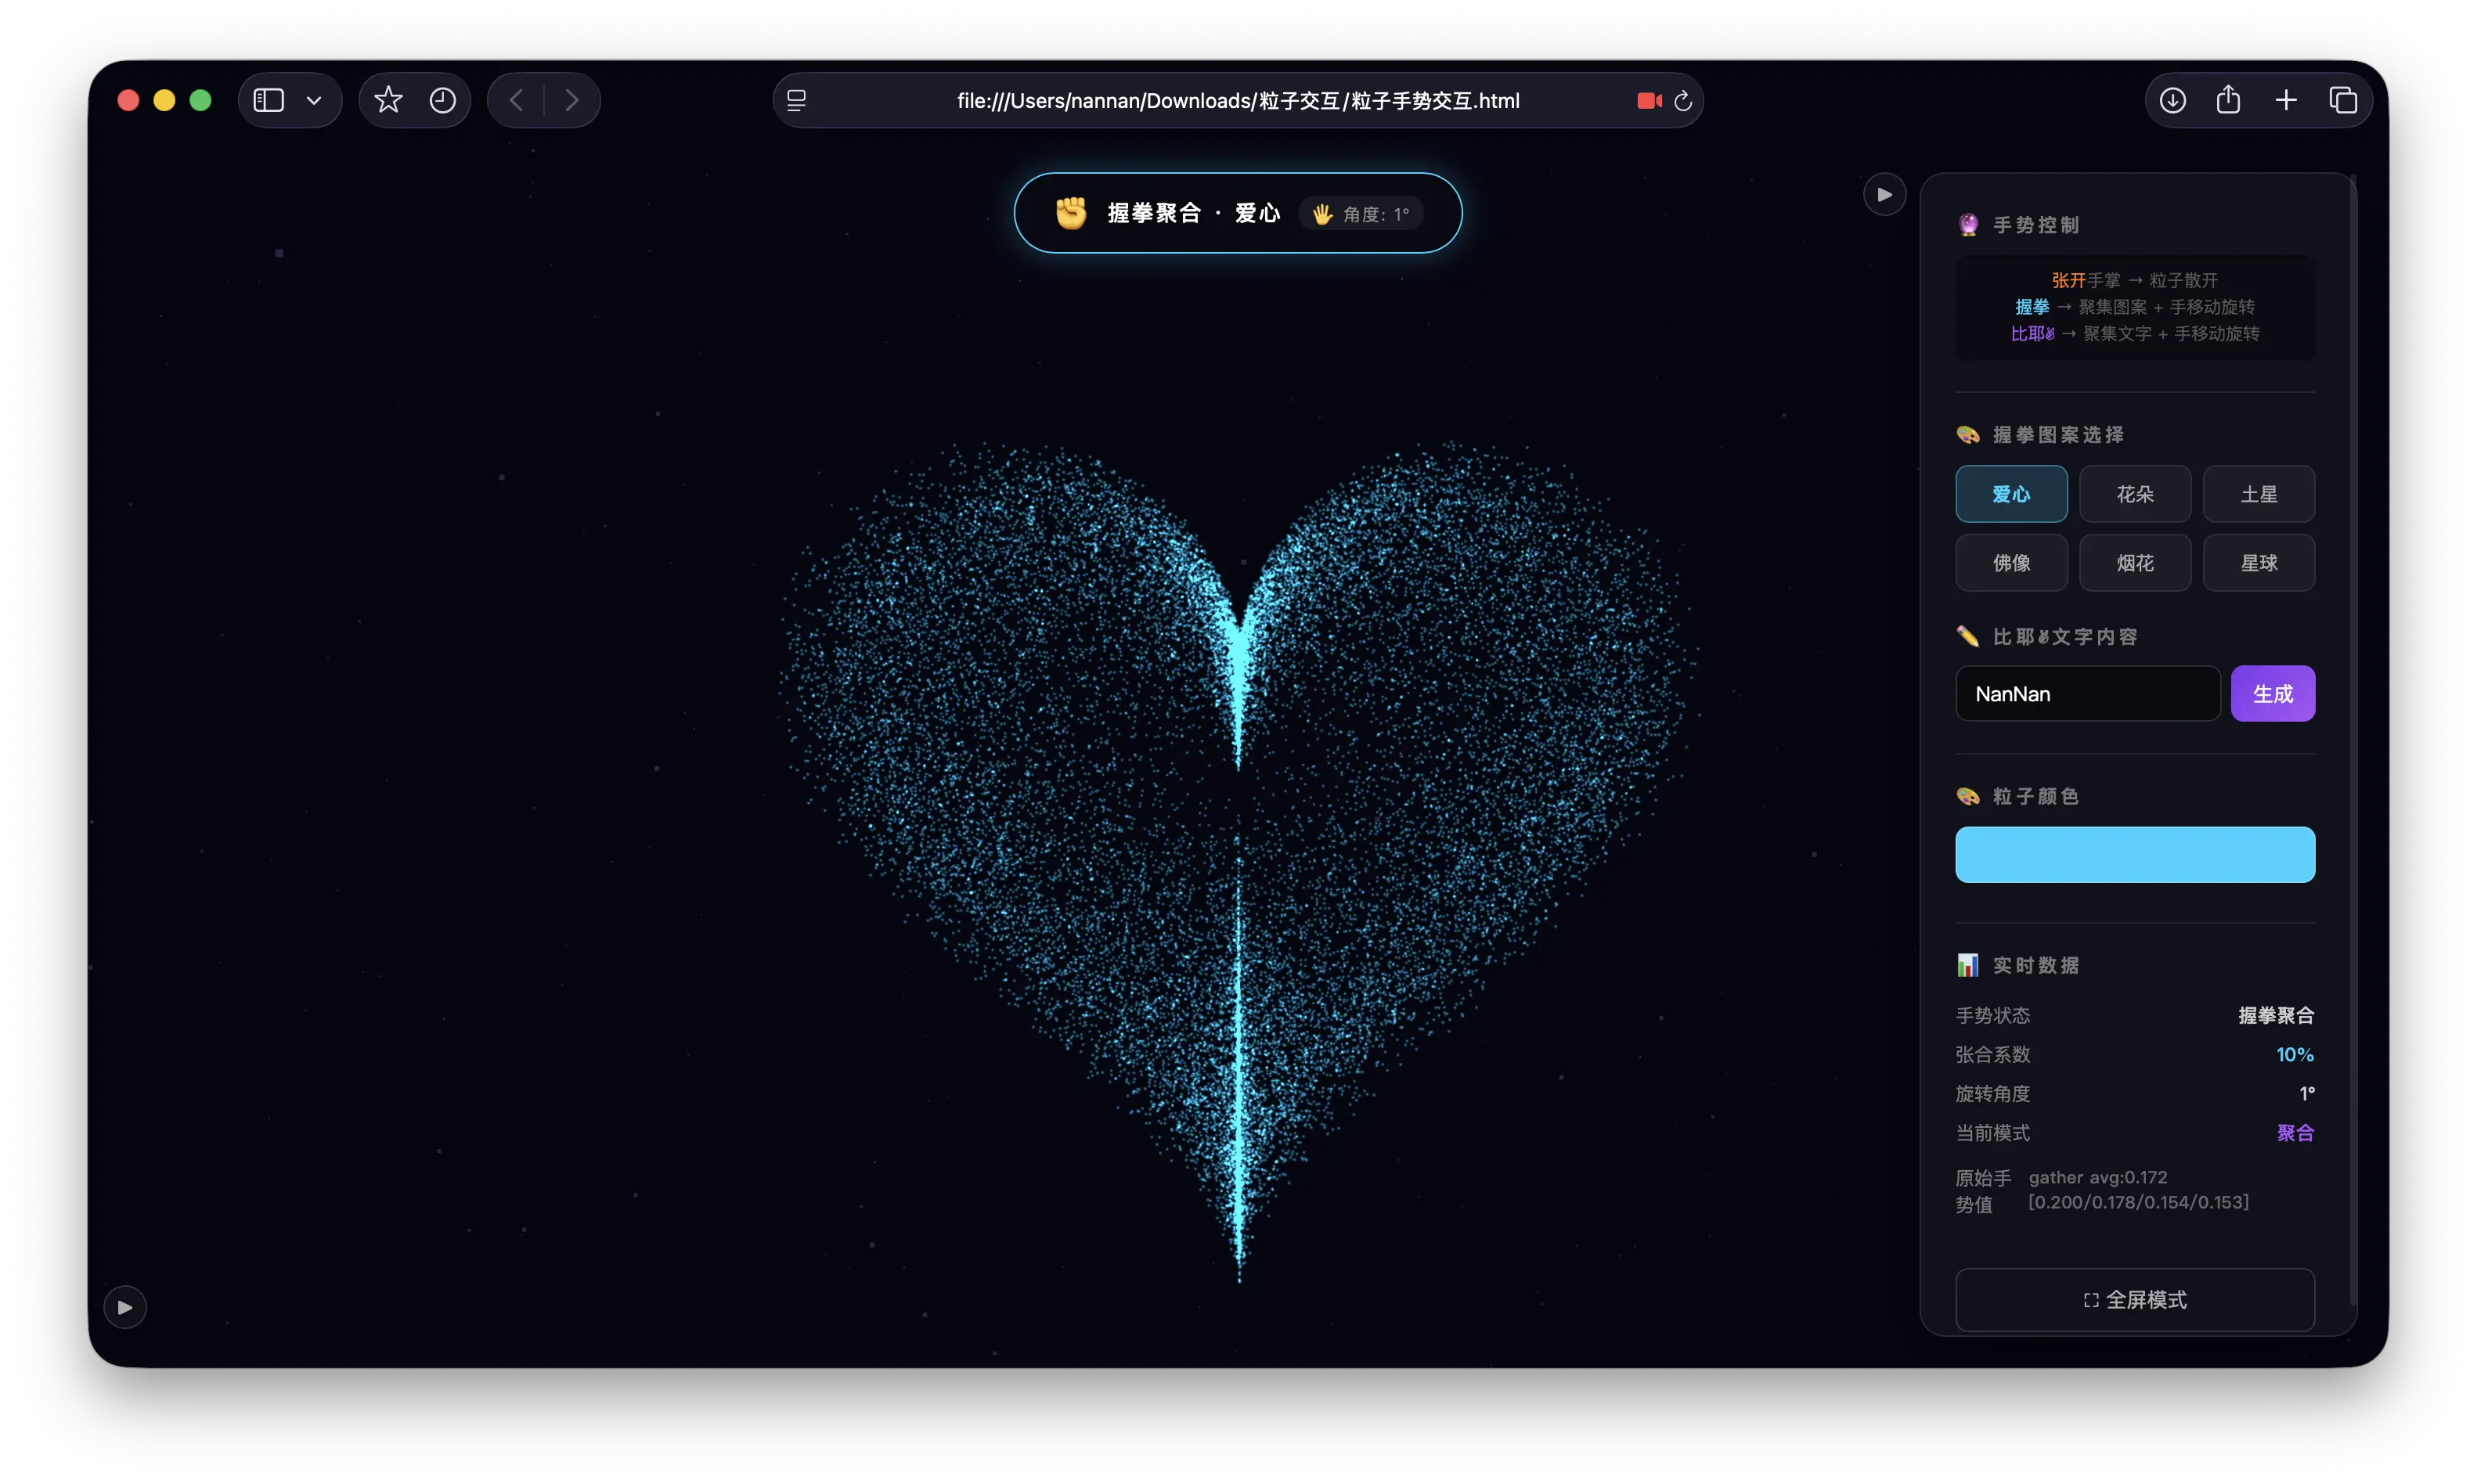Click the 旋转角度 label

(1993, 1094)
